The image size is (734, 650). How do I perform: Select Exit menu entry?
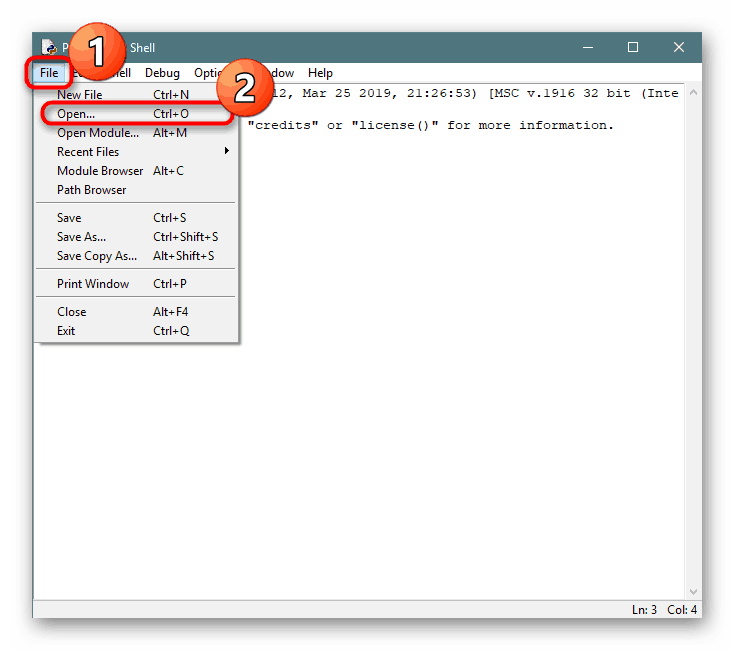(x=137, y=331)
